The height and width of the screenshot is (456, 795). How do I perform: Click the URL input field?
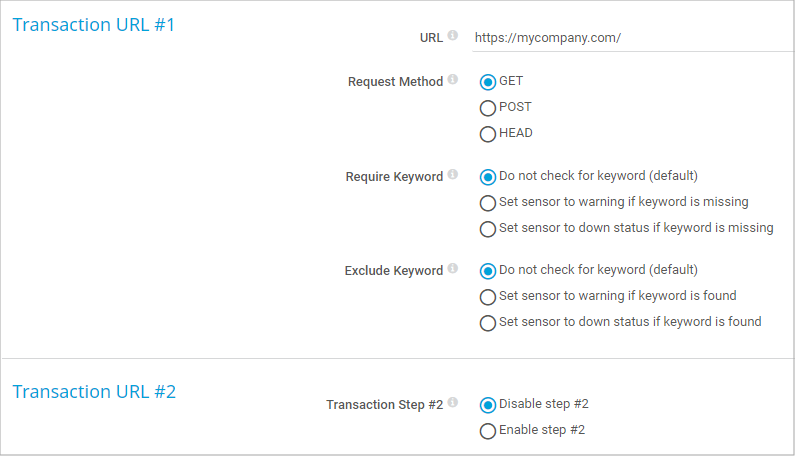click(x=630, y=38)
